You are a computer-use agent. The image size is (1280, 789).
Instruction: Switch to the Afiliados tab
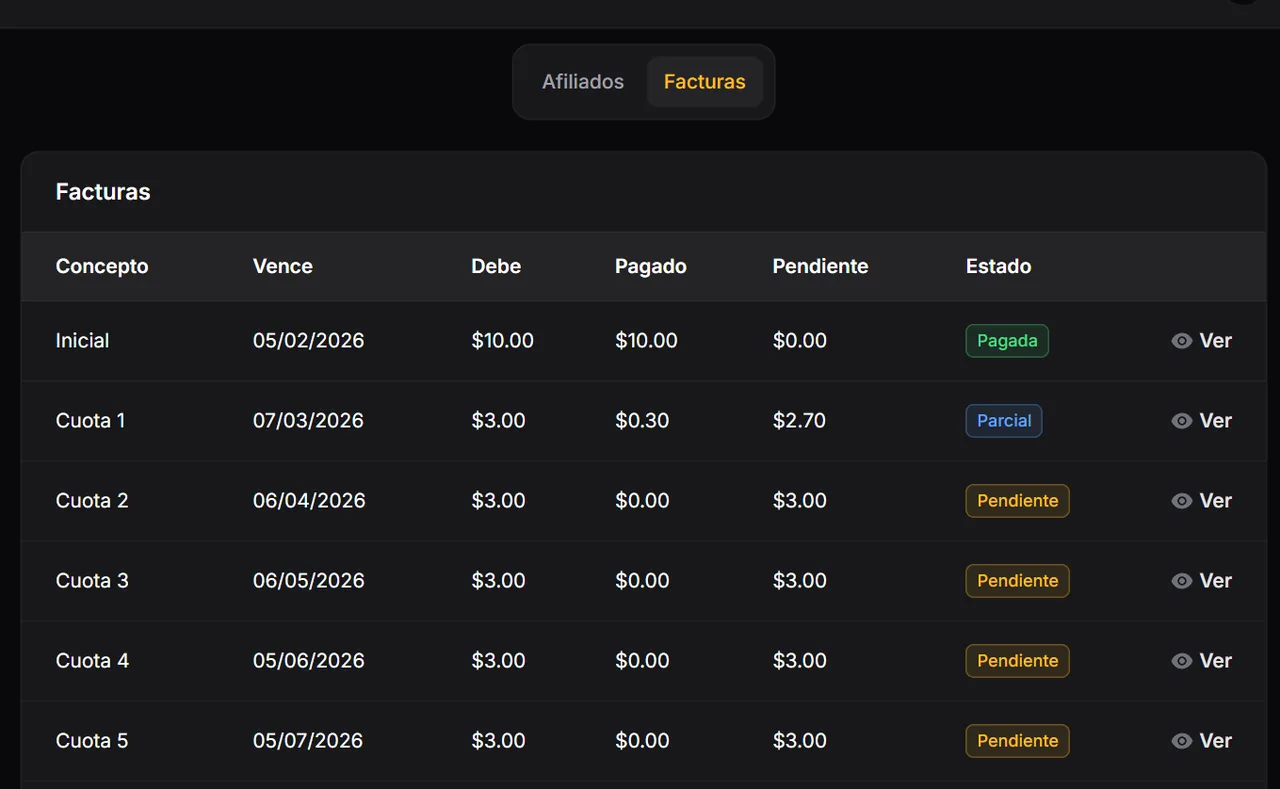(583, 82)
